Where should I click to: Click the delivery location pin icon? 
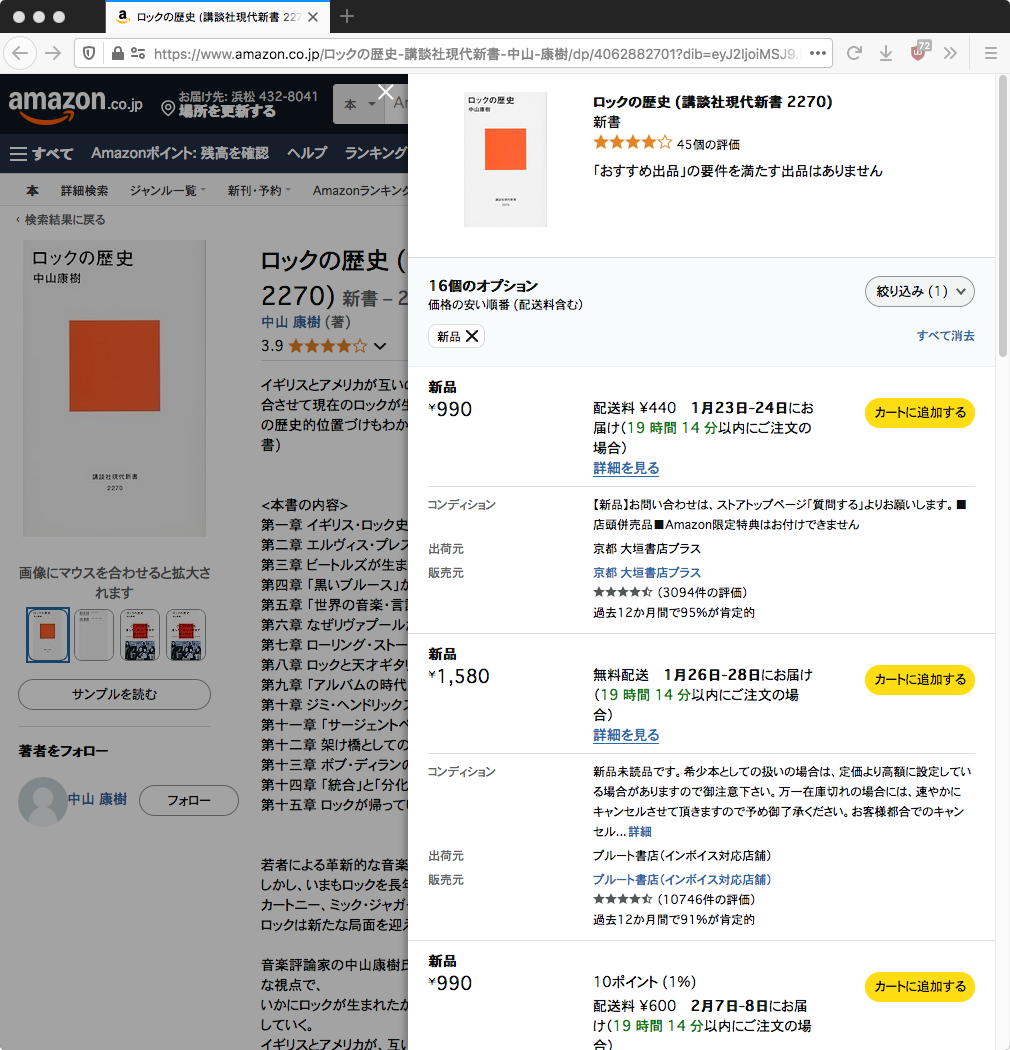(168, 108)
